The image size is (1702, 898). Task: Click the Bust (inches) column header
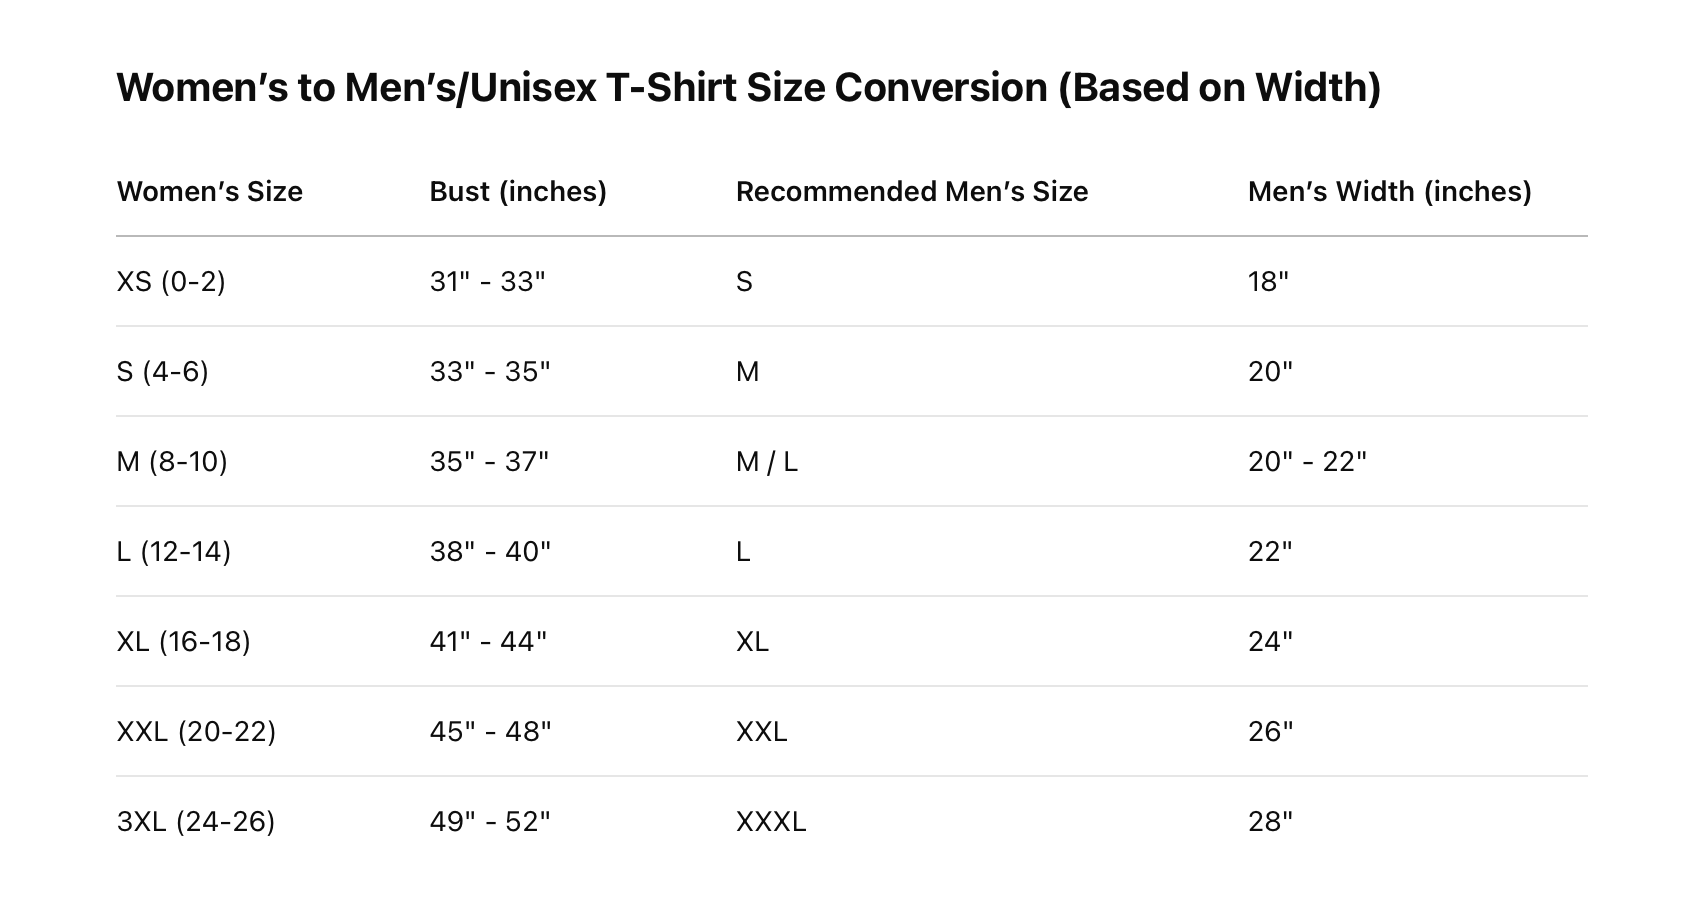pyautogui.click(x=518, y=192)
